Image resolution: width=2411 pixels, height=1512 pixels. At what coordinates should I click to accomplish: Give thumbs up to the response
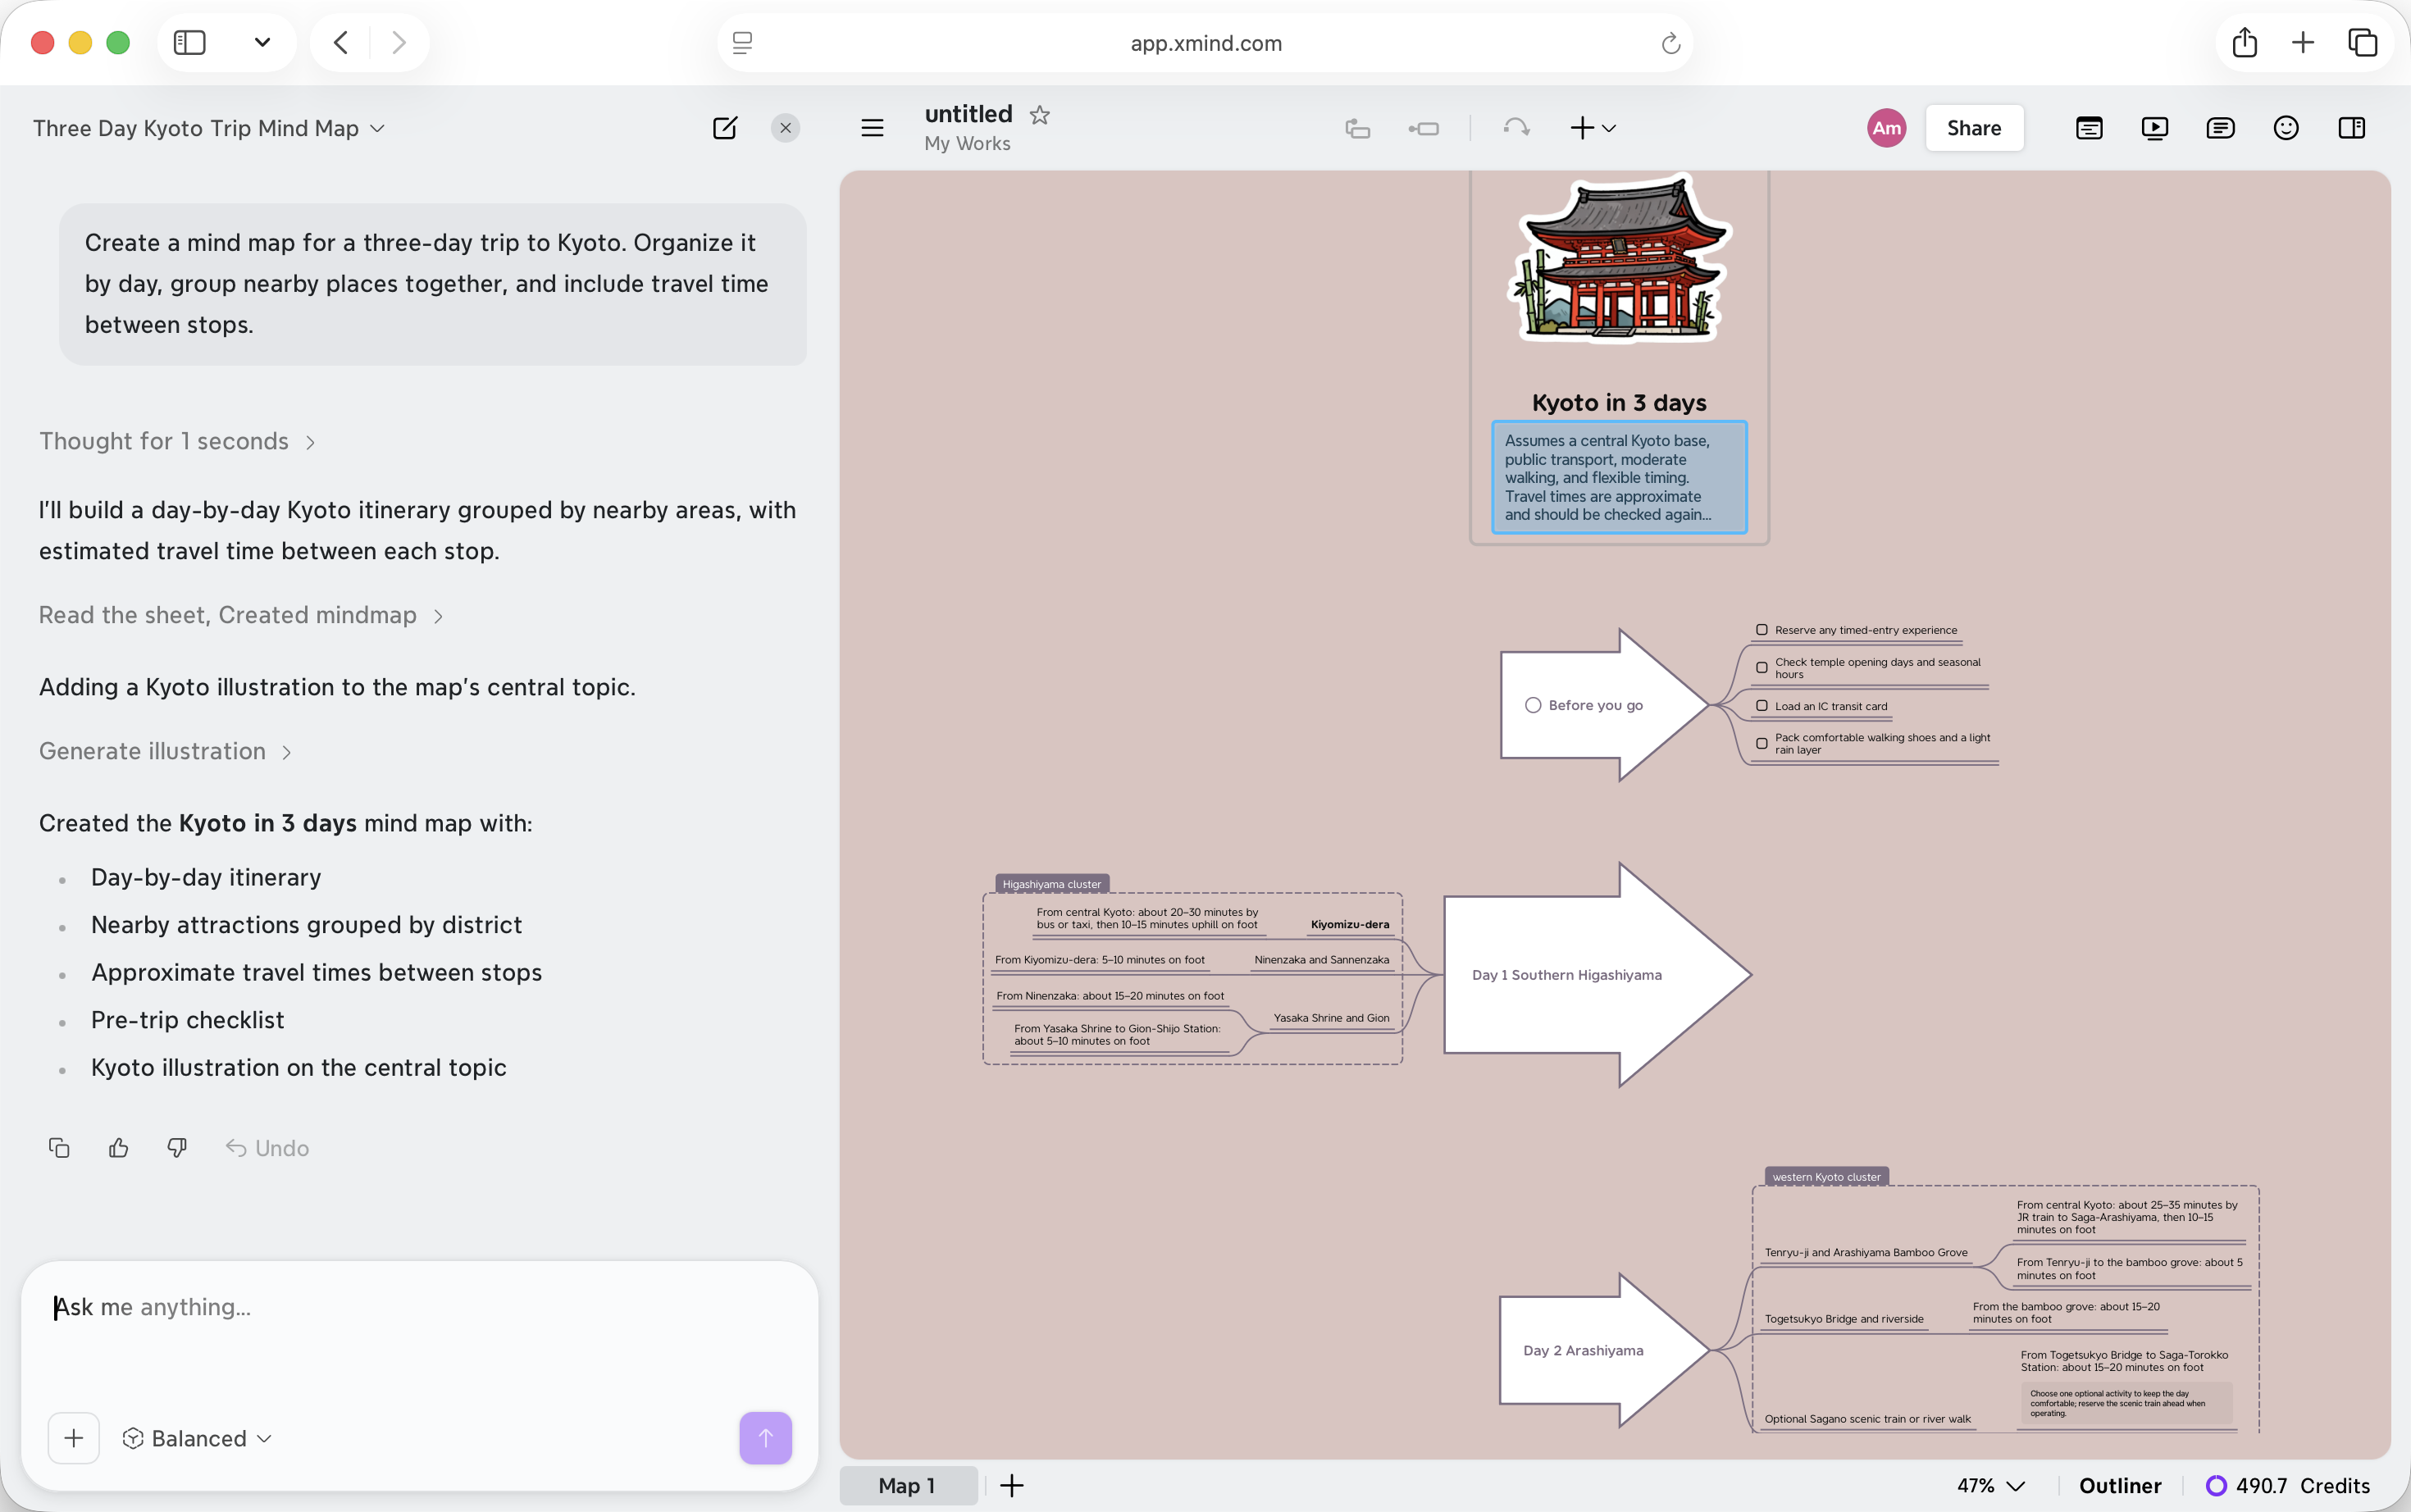118,1148
